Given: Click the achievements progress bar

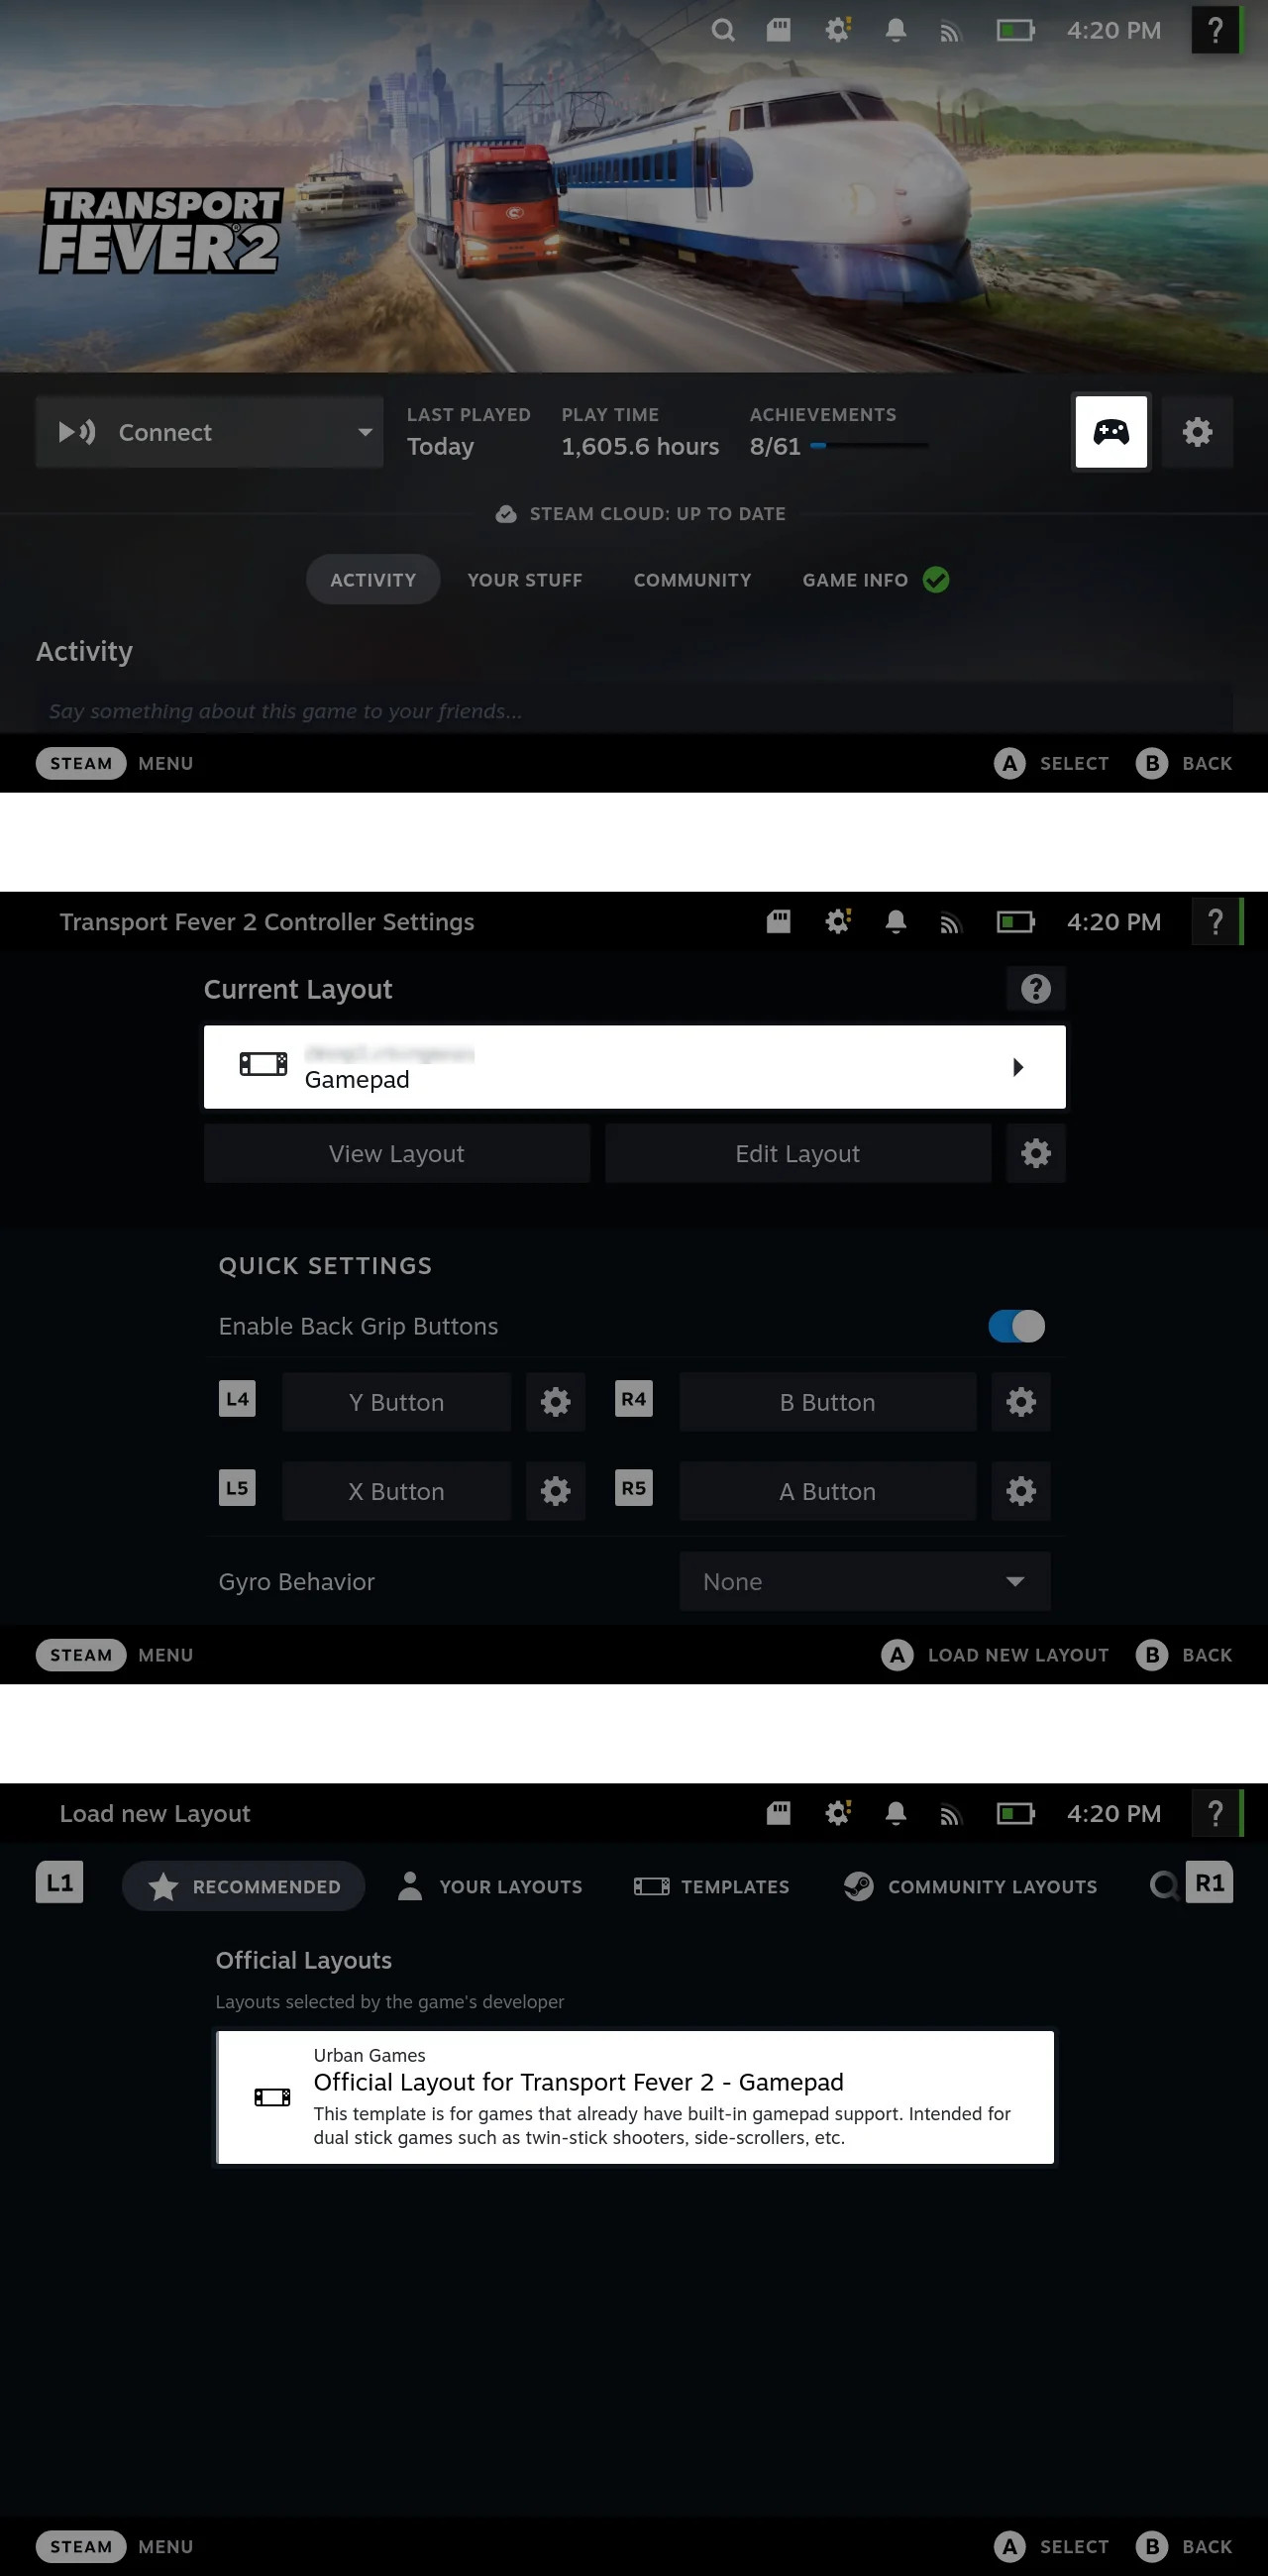Looking at the screenshot, I should [x=868, y=446].
